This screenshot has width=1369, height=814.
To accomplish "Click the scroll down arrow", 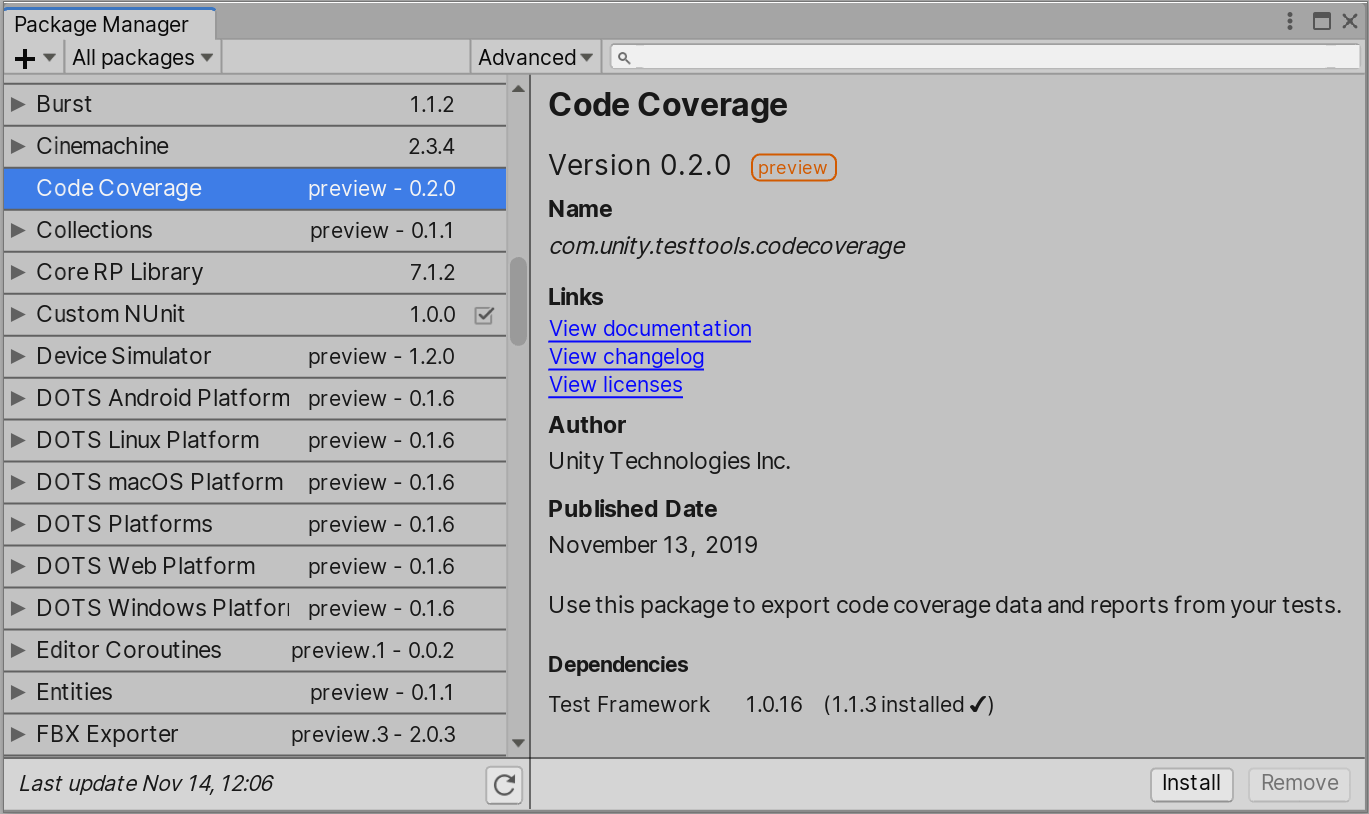I will point(518,743).
